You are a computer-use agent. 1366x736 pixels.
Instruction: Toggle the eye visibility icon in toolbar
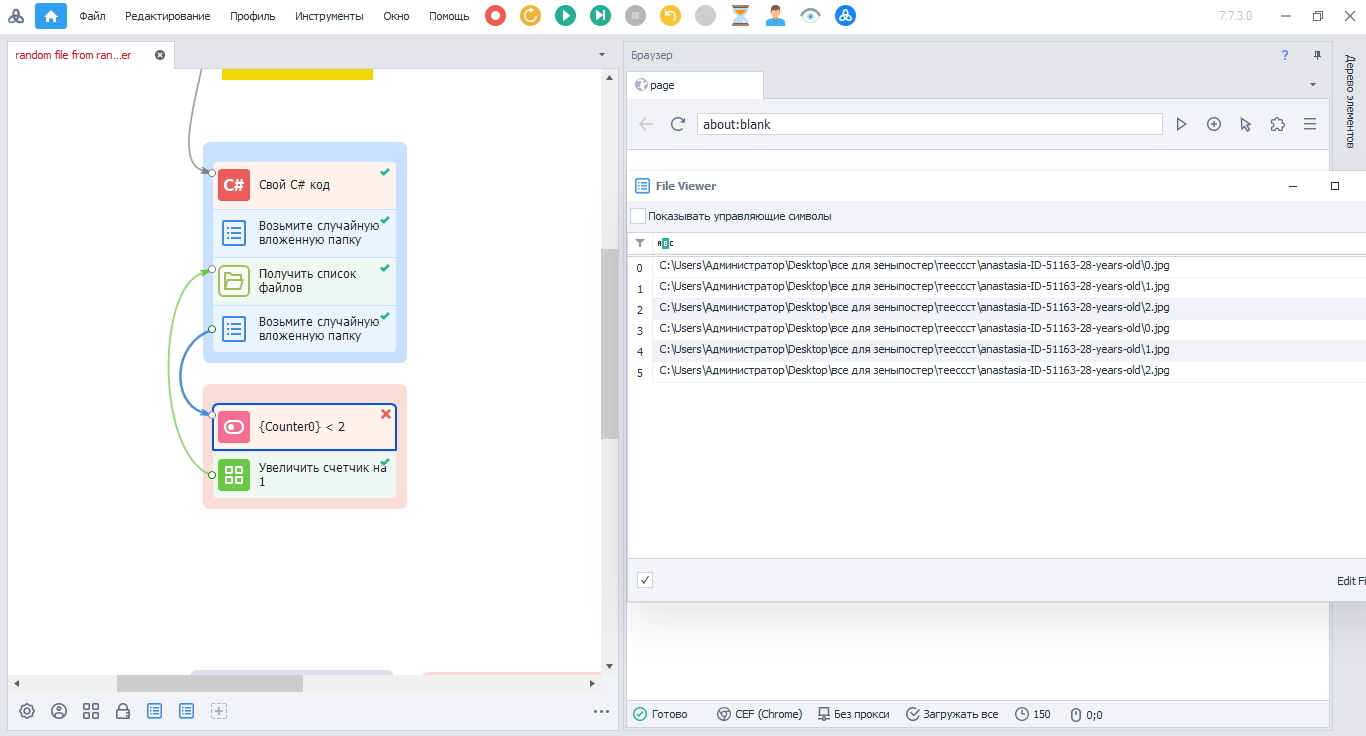pos(810,15)
